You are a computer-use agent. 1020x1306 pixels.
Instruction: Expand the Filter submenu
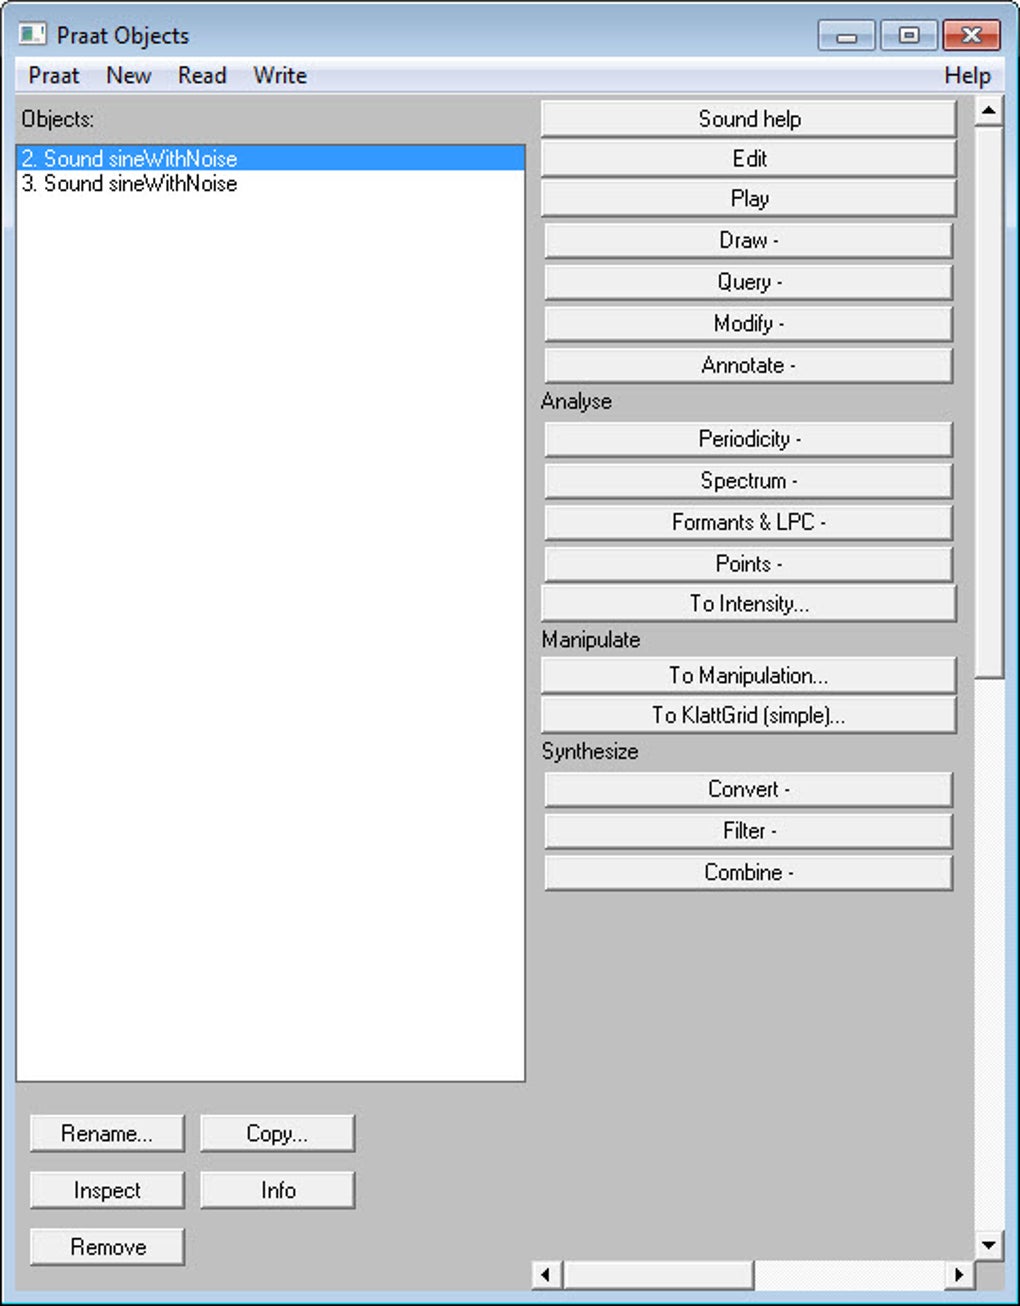(x=749, y=831)
